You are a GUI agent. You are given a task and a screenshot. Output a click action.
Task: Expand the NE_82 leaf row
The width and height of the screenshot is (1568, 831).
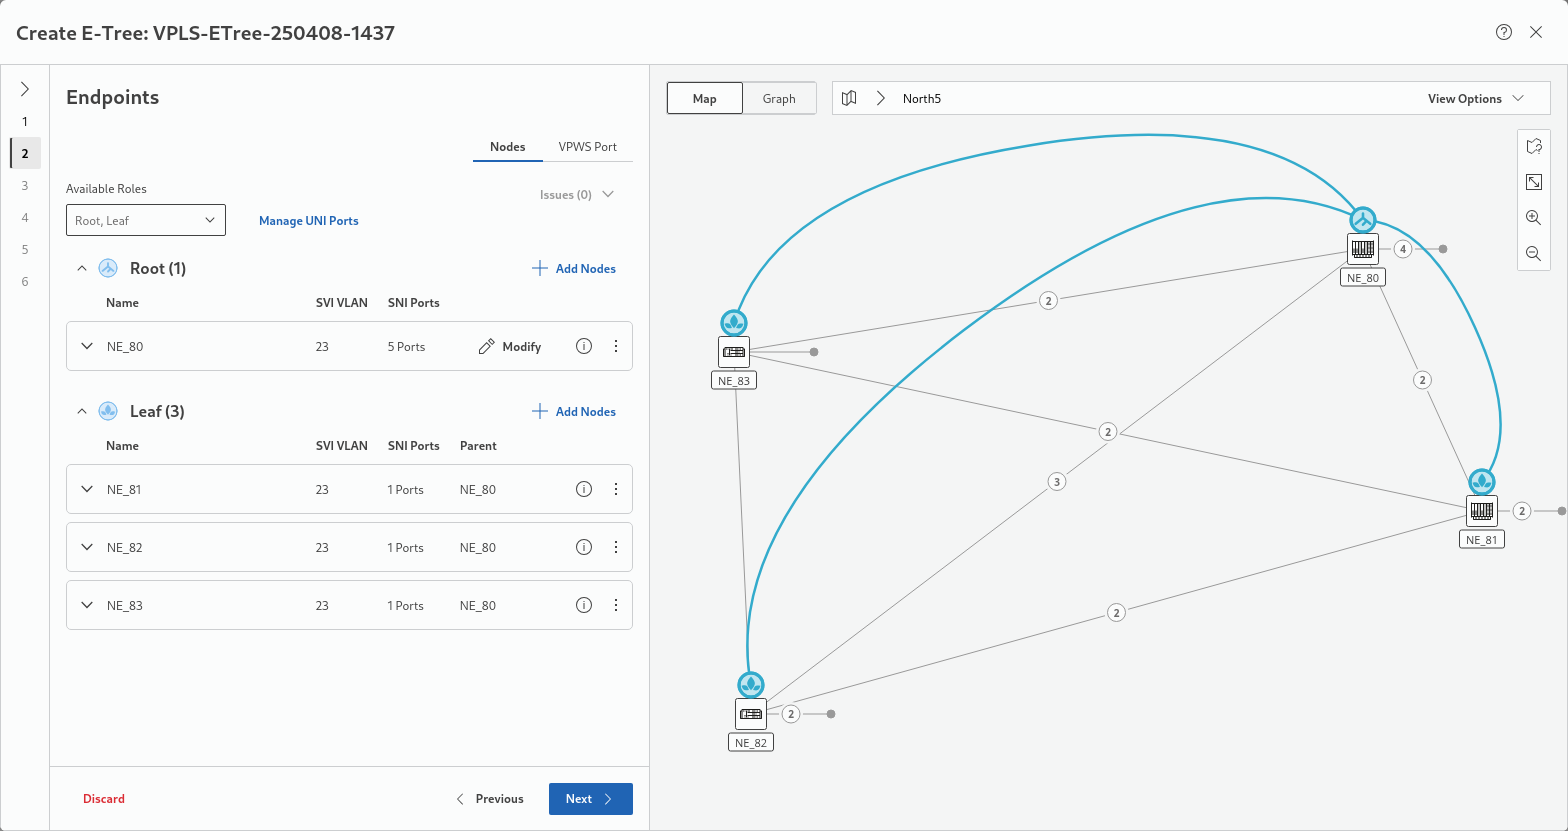point(87,547)
